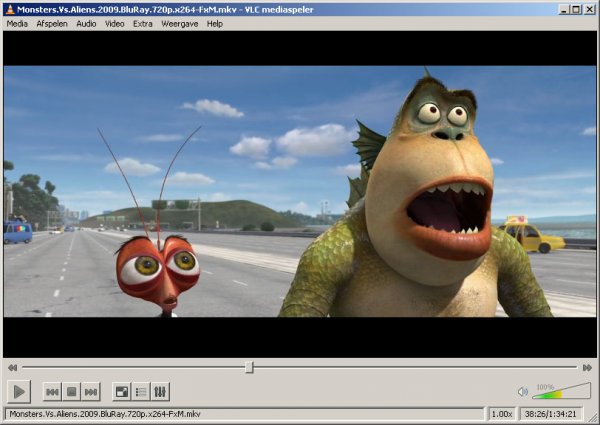
Task: Skip to the next media item
Action: tap(91, 392)
